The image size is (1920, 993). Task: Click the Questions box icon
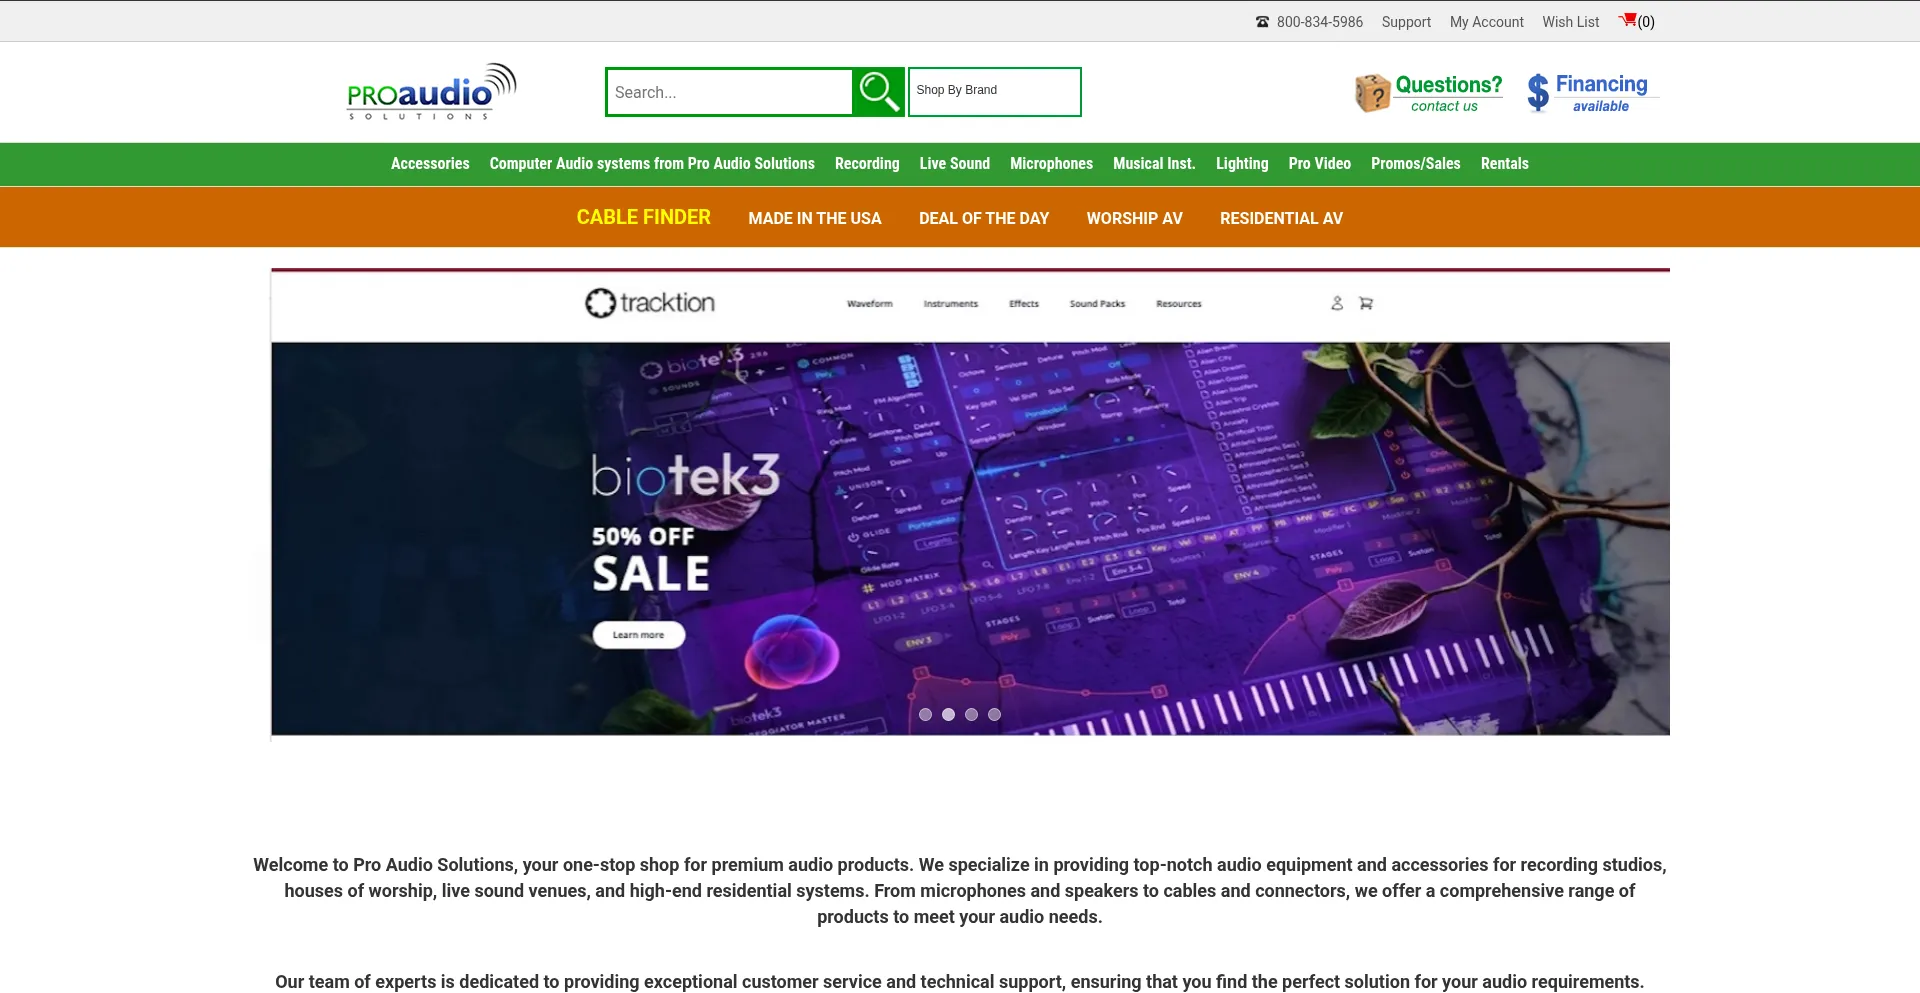pos(1373,93)
